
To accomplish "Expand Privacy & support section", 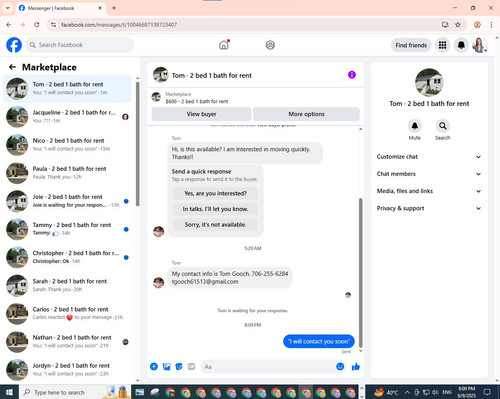I will [x=429, y=208].
